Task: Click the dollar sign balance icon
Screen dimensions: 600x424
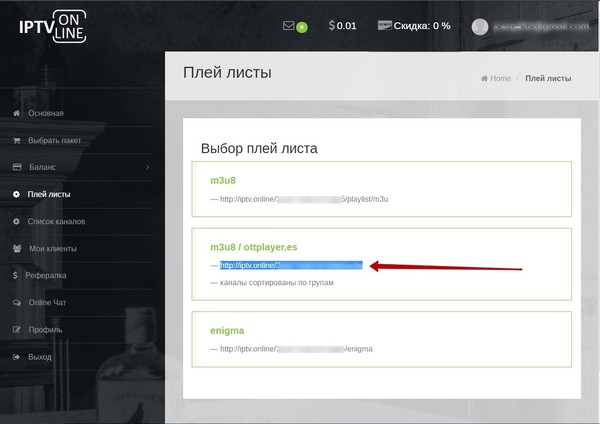Action: coord(331,25)
